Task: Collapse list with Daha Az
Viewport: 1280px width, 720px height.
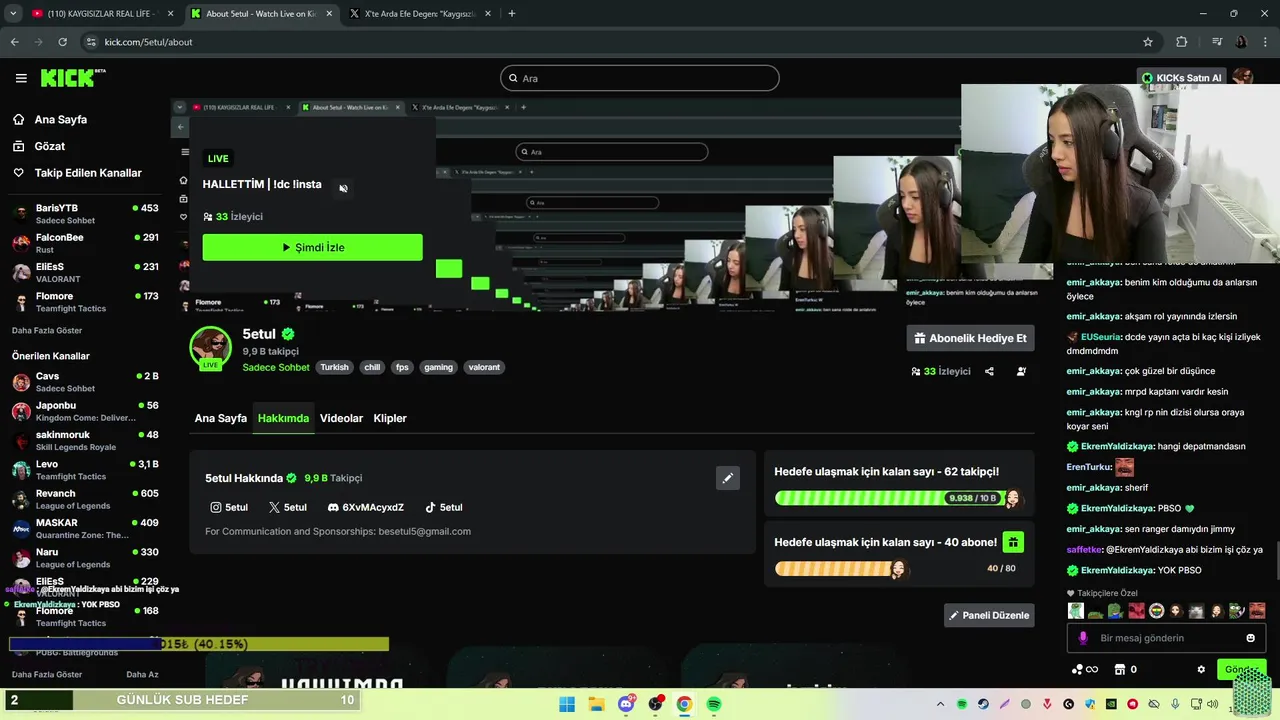Action: point(142,675)
